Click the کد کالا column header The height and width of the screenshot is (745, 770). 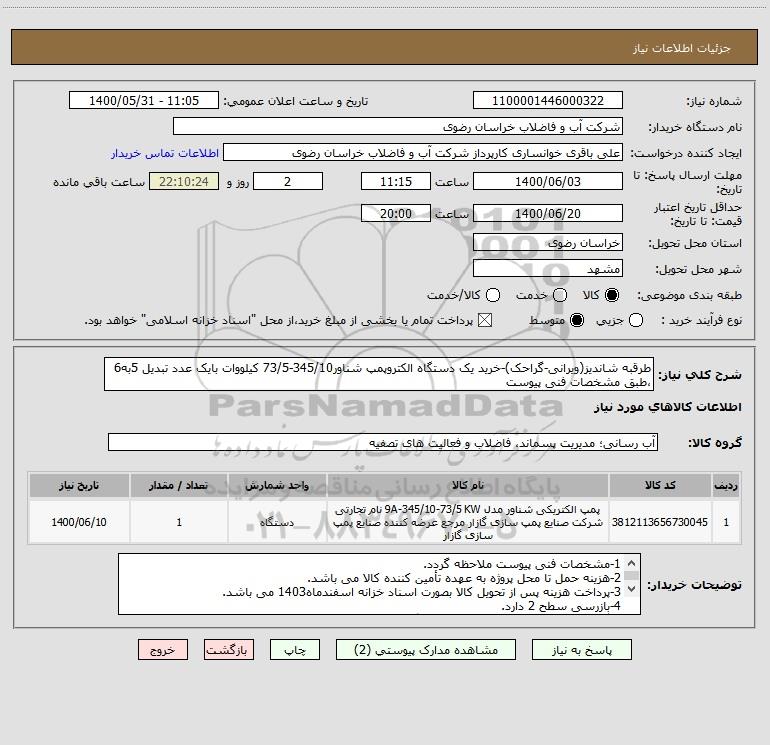660,485
